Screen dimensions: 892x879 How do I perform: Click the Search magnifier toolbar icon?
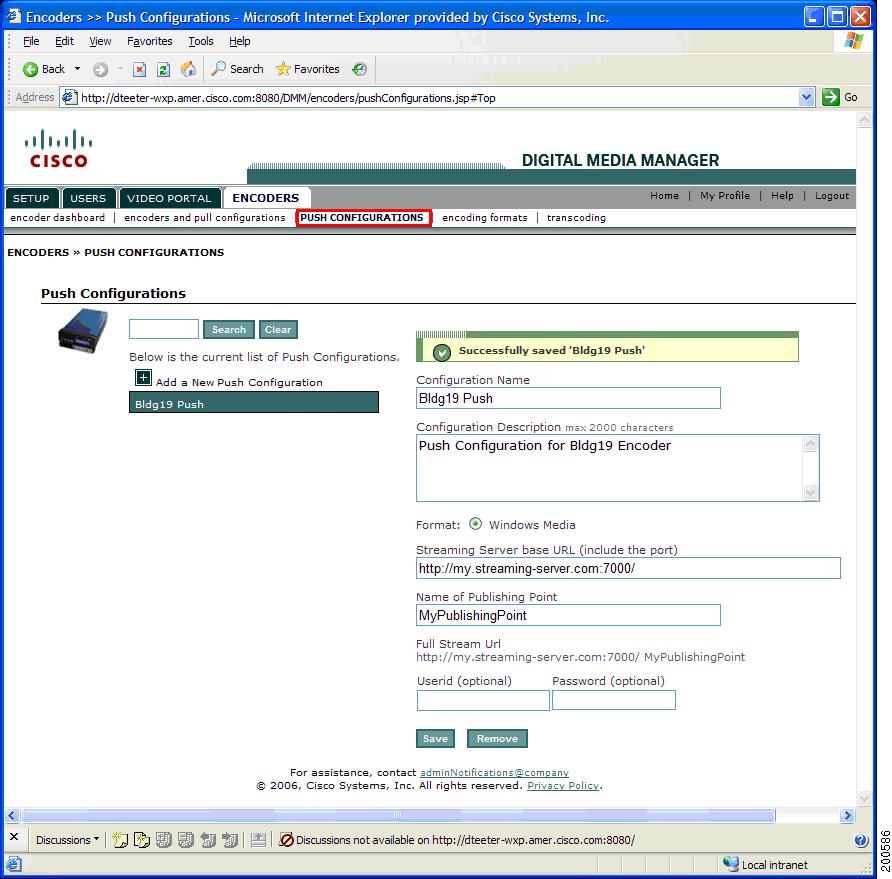click(x=218, y=69)
